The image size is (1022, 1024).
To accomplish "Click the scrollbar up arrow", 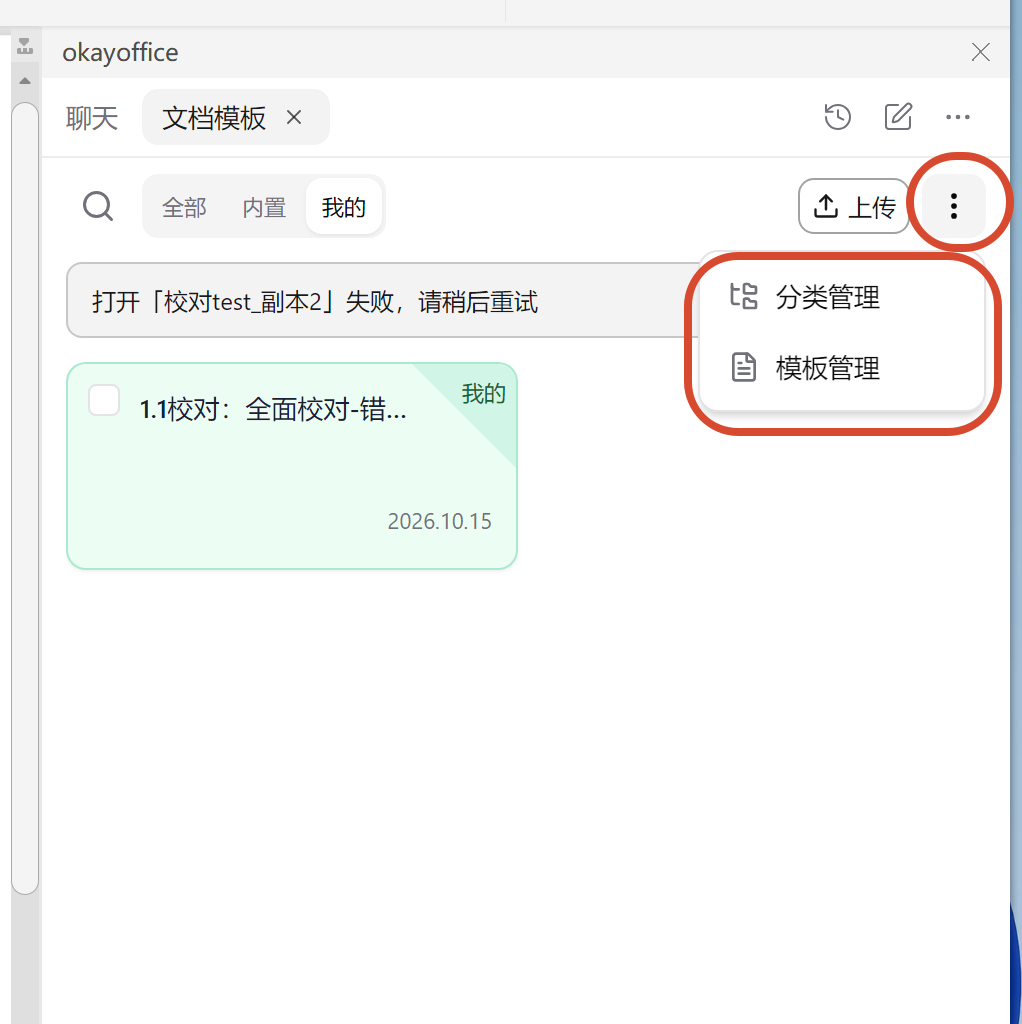I will click(x=25, y=81).
